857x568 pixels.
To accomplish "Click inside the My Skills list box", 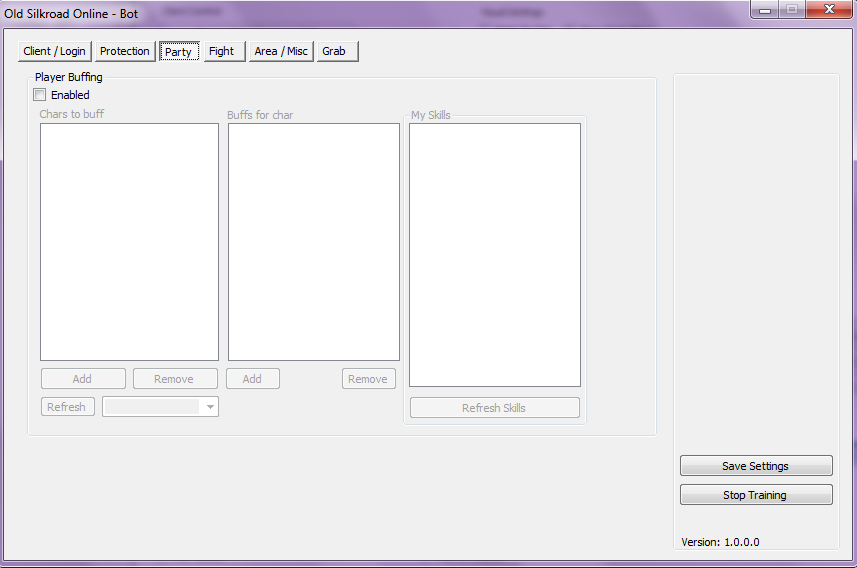I will tap(495, 255).
